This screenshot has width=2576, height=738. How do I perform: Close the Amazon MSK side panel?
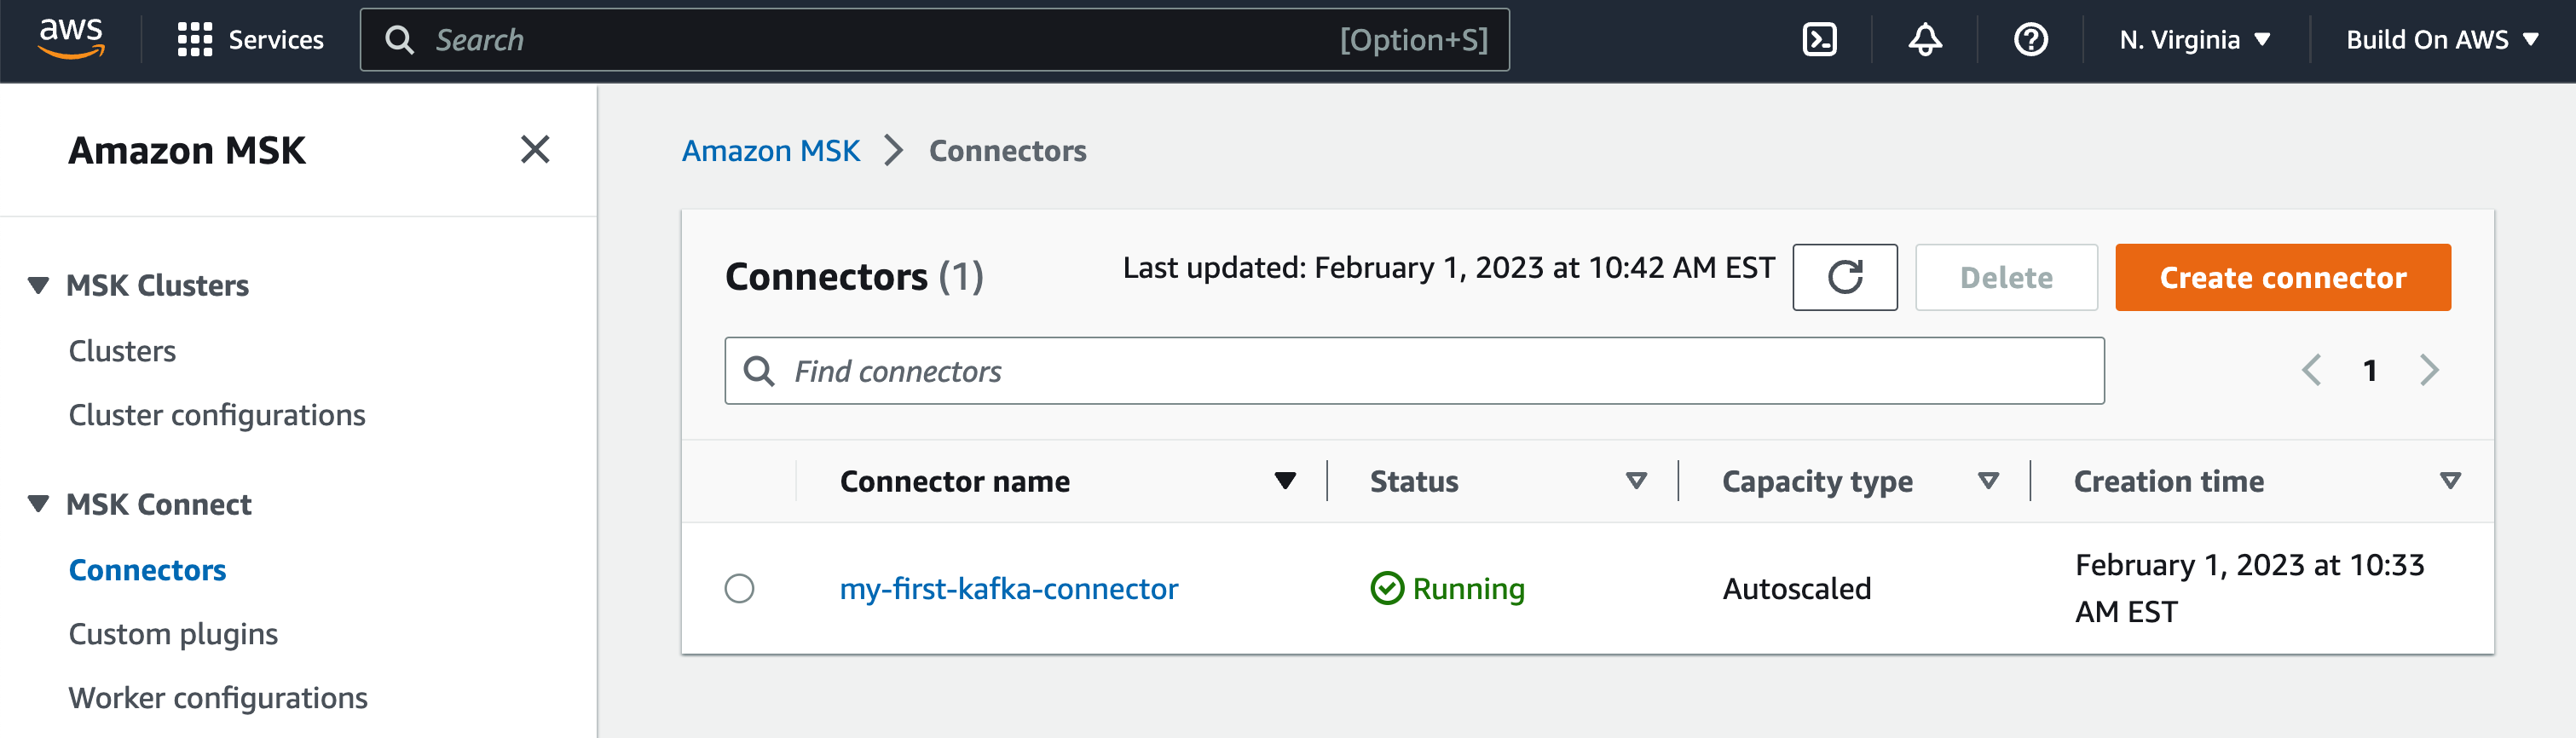pos(535,150)
